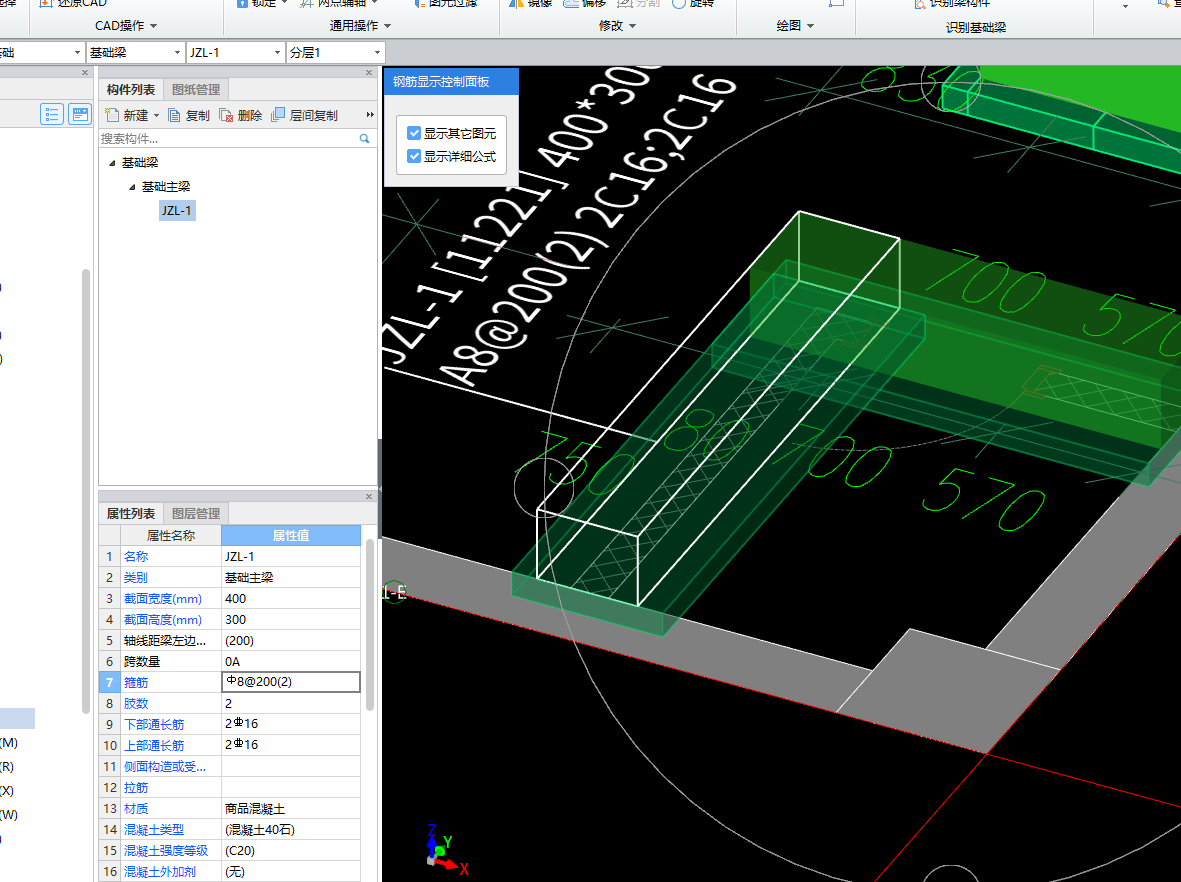Image resolution: width=1181 pixels, height=882 pixels.
Task: Click the 混凝土外加剂 property link
Action: [x=160, y=871]
